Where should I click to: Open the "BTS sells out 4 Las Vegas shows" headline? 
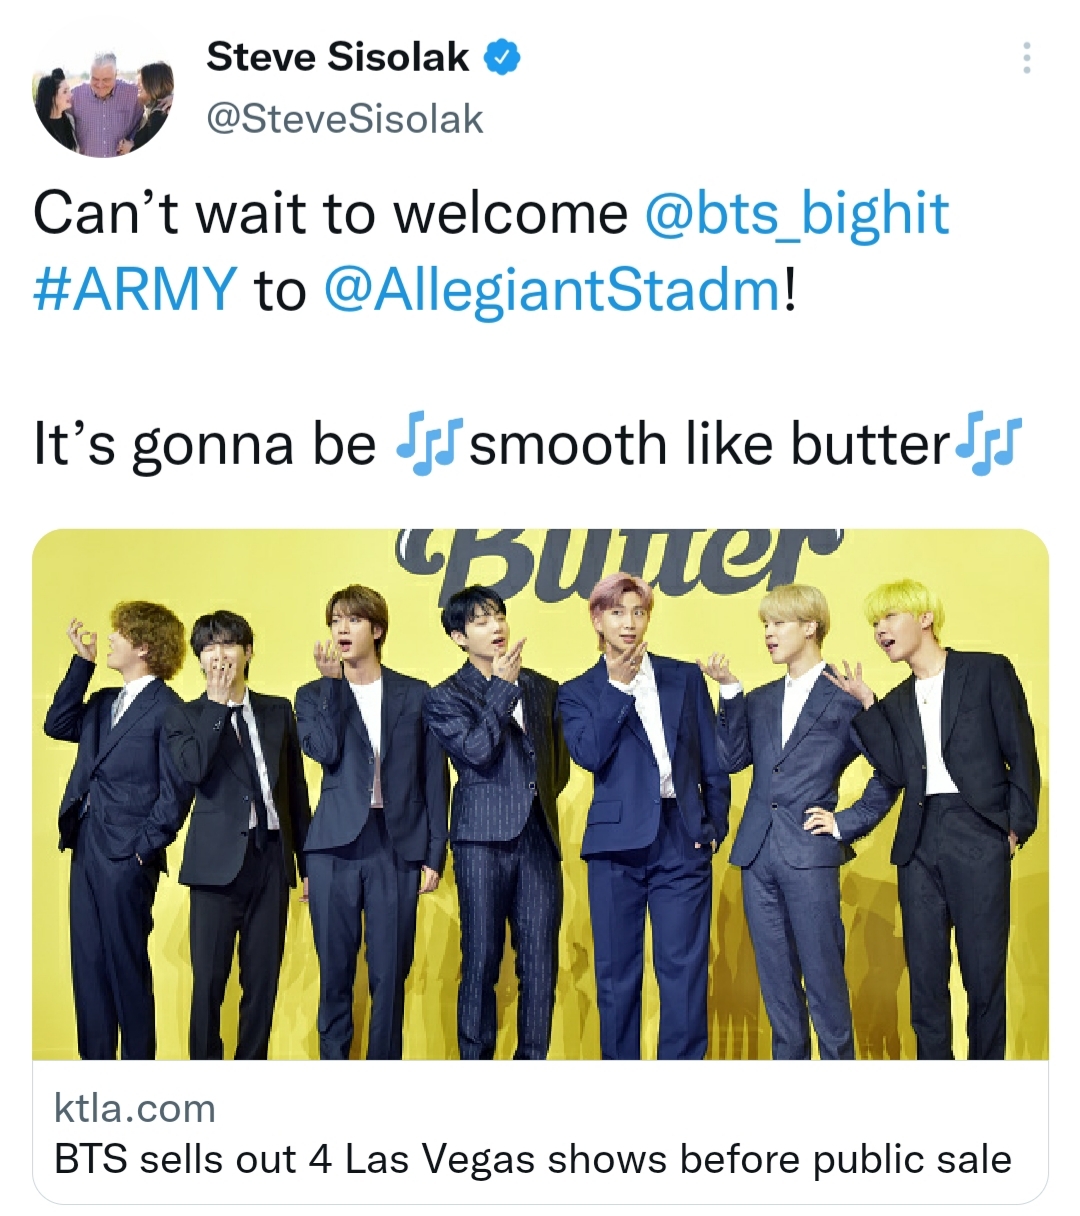(x=532, y=1159)
